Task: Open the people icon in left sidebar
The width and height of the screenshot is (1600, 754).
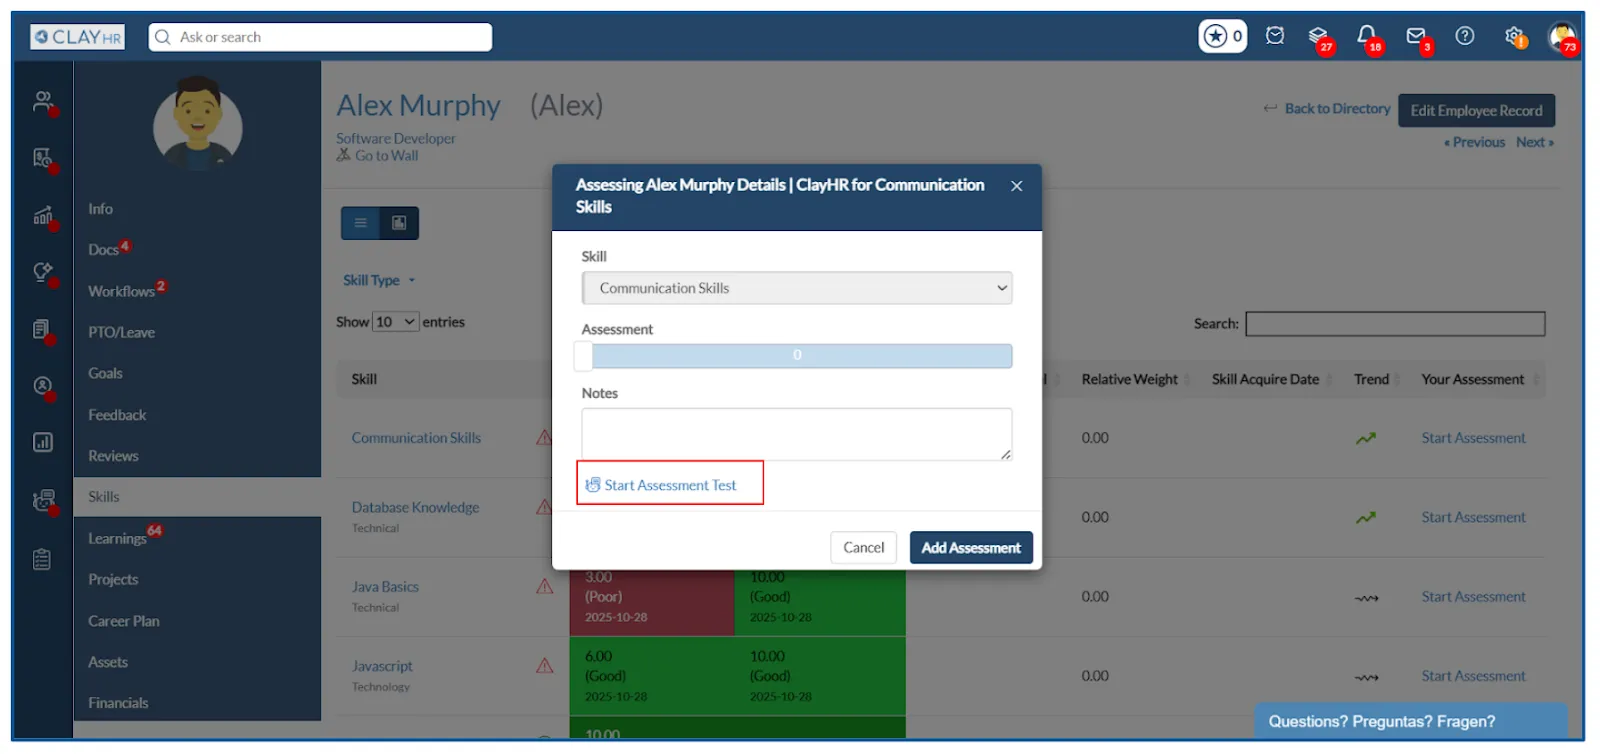Action: [43, 101]
